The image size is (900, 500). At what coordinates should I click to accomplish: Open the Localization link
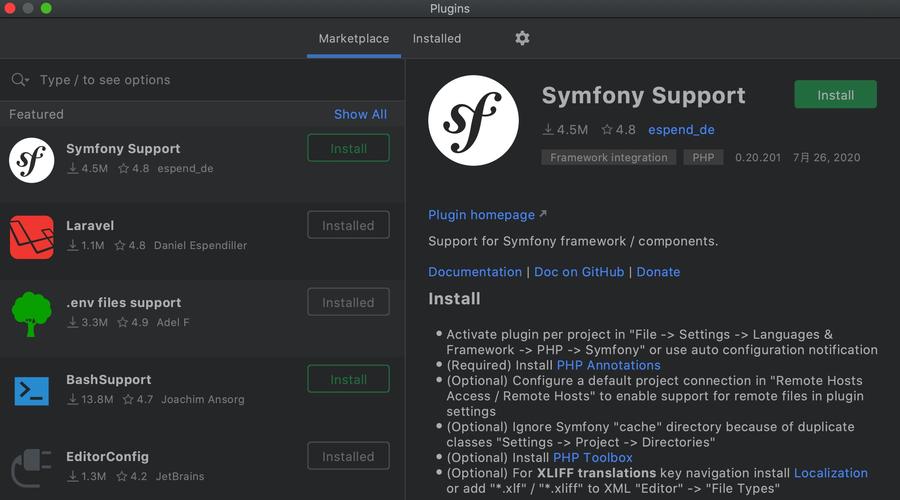click(x=831, y=473)
